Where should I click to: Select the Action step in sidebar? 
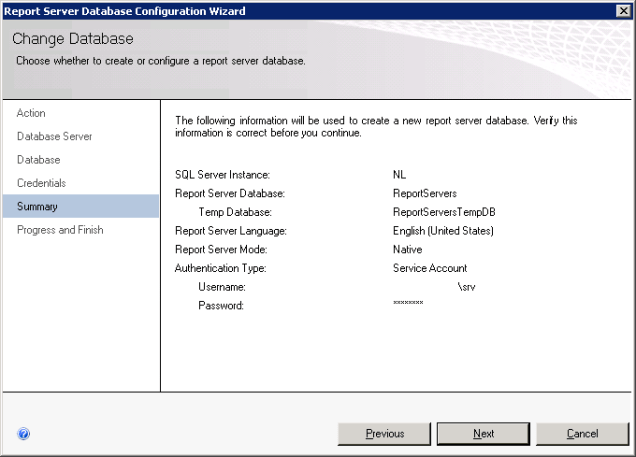pyautogui.click(x=31, y=113)
